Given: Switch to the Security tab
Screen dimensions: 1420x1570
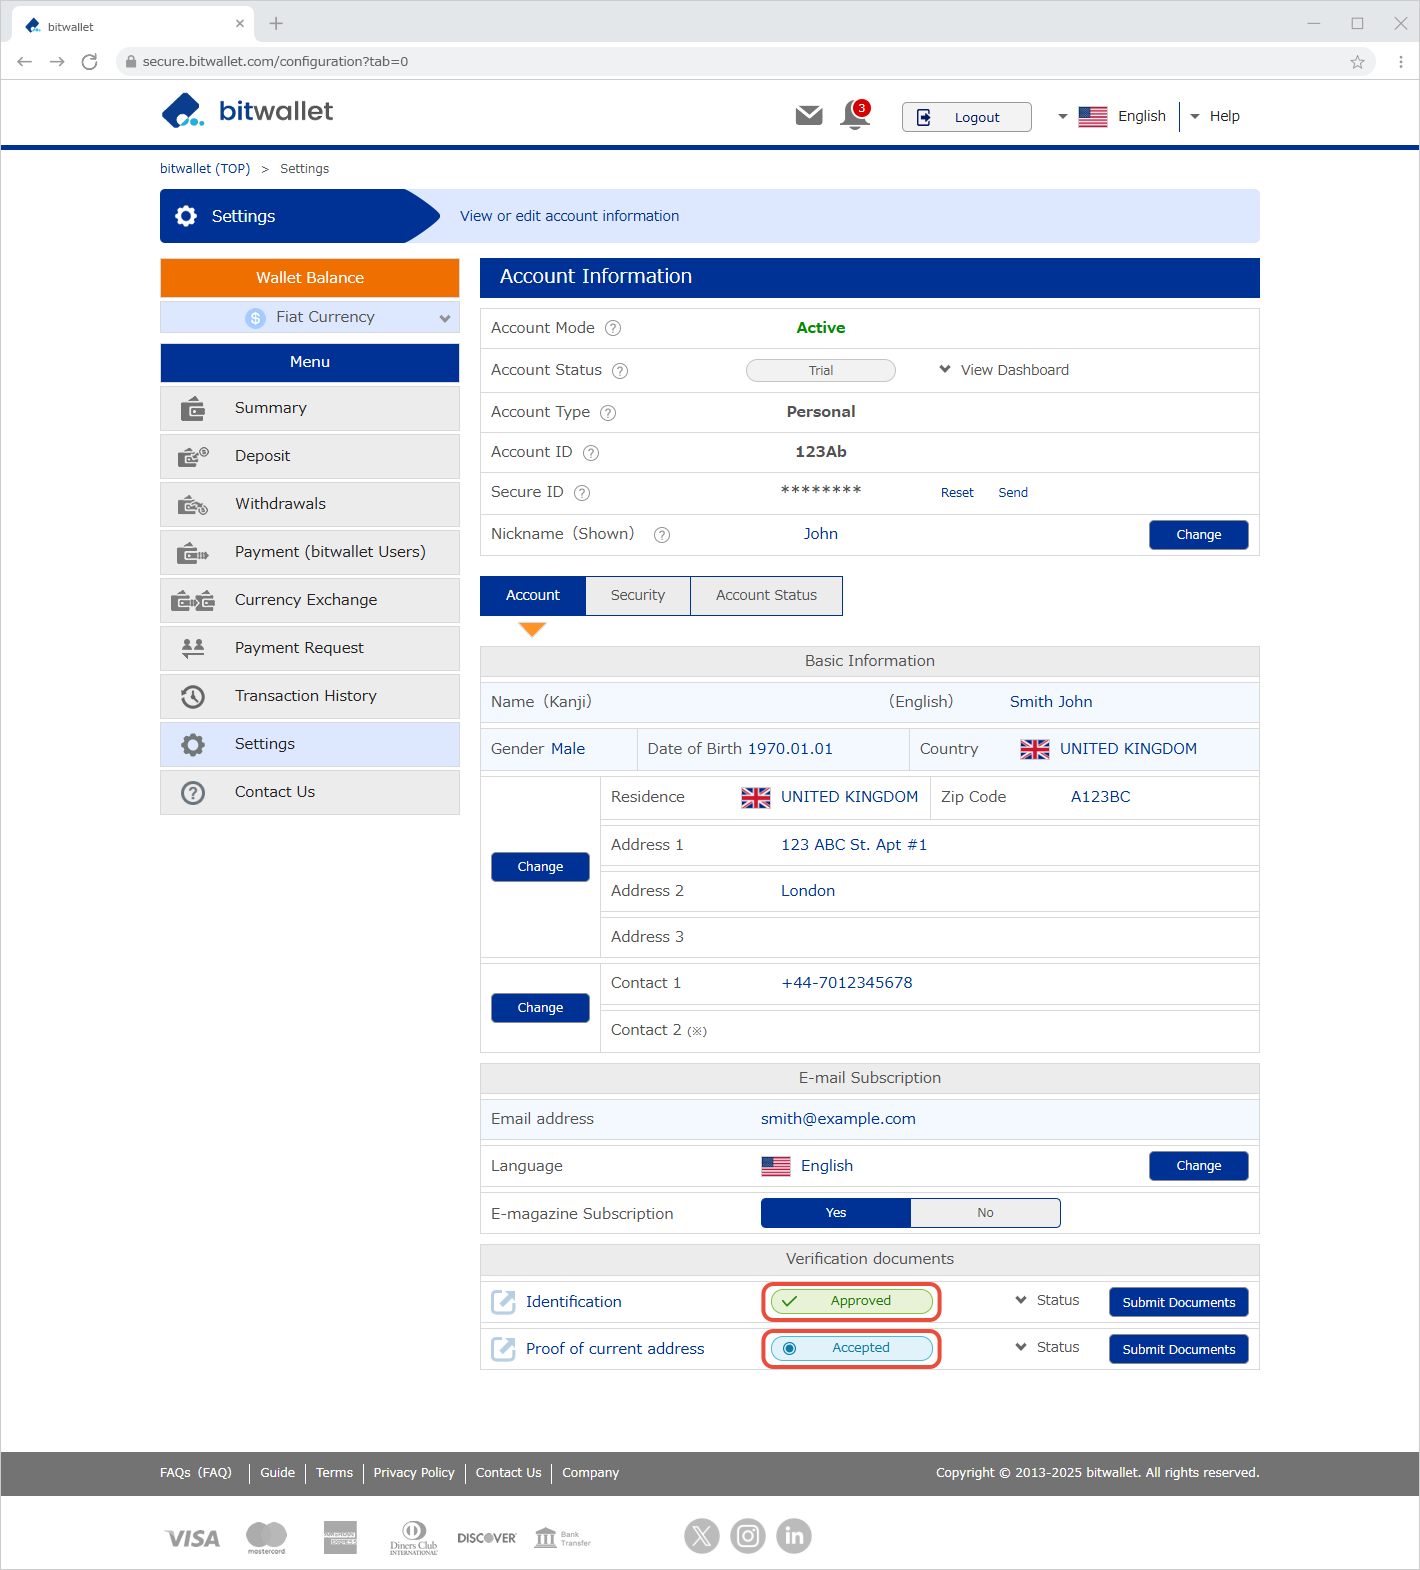Looking at the screenshot, I should [x=637, y=595].
